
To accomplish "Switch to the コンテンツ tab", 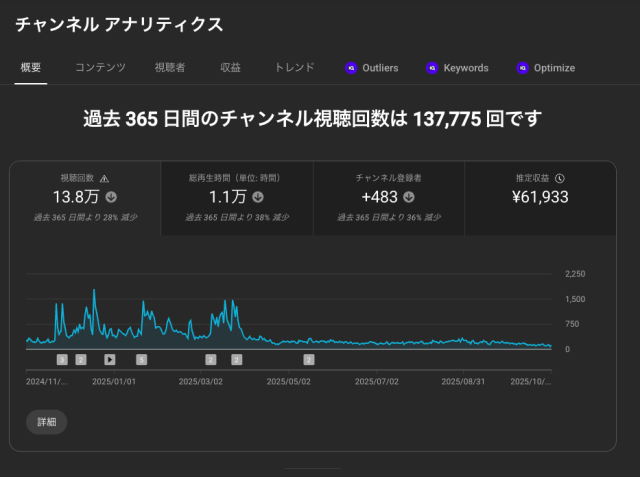I will click(x=100, y=68).
